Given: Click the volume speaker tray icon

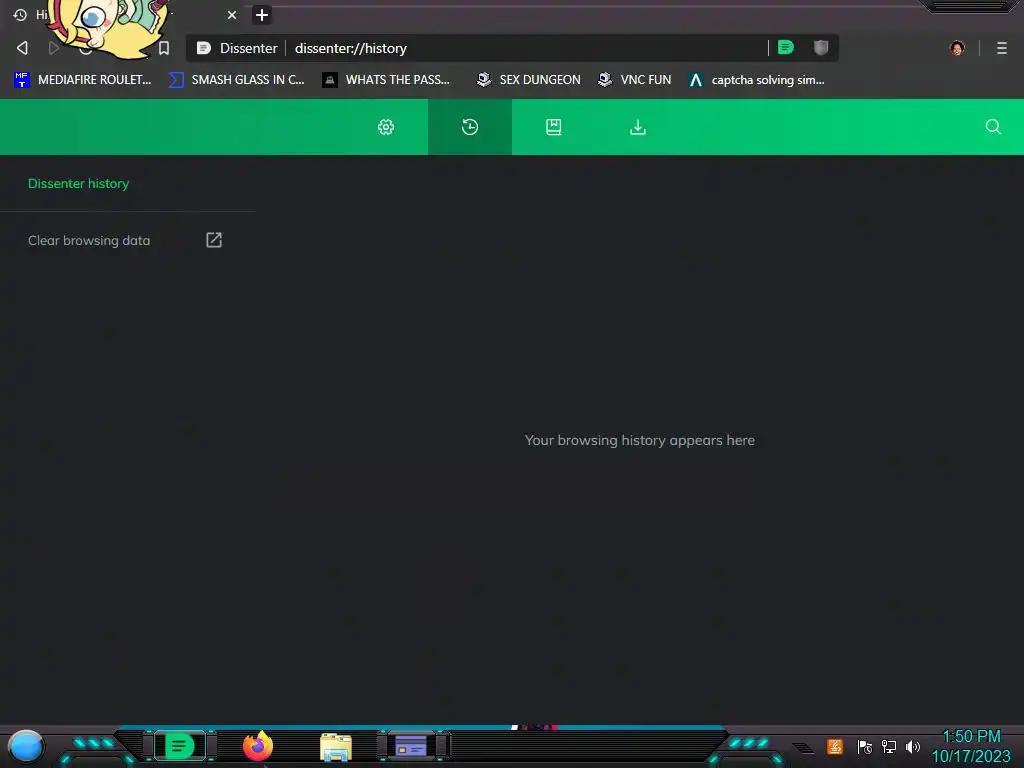Looking at the screenshot, I should (913, 746).
